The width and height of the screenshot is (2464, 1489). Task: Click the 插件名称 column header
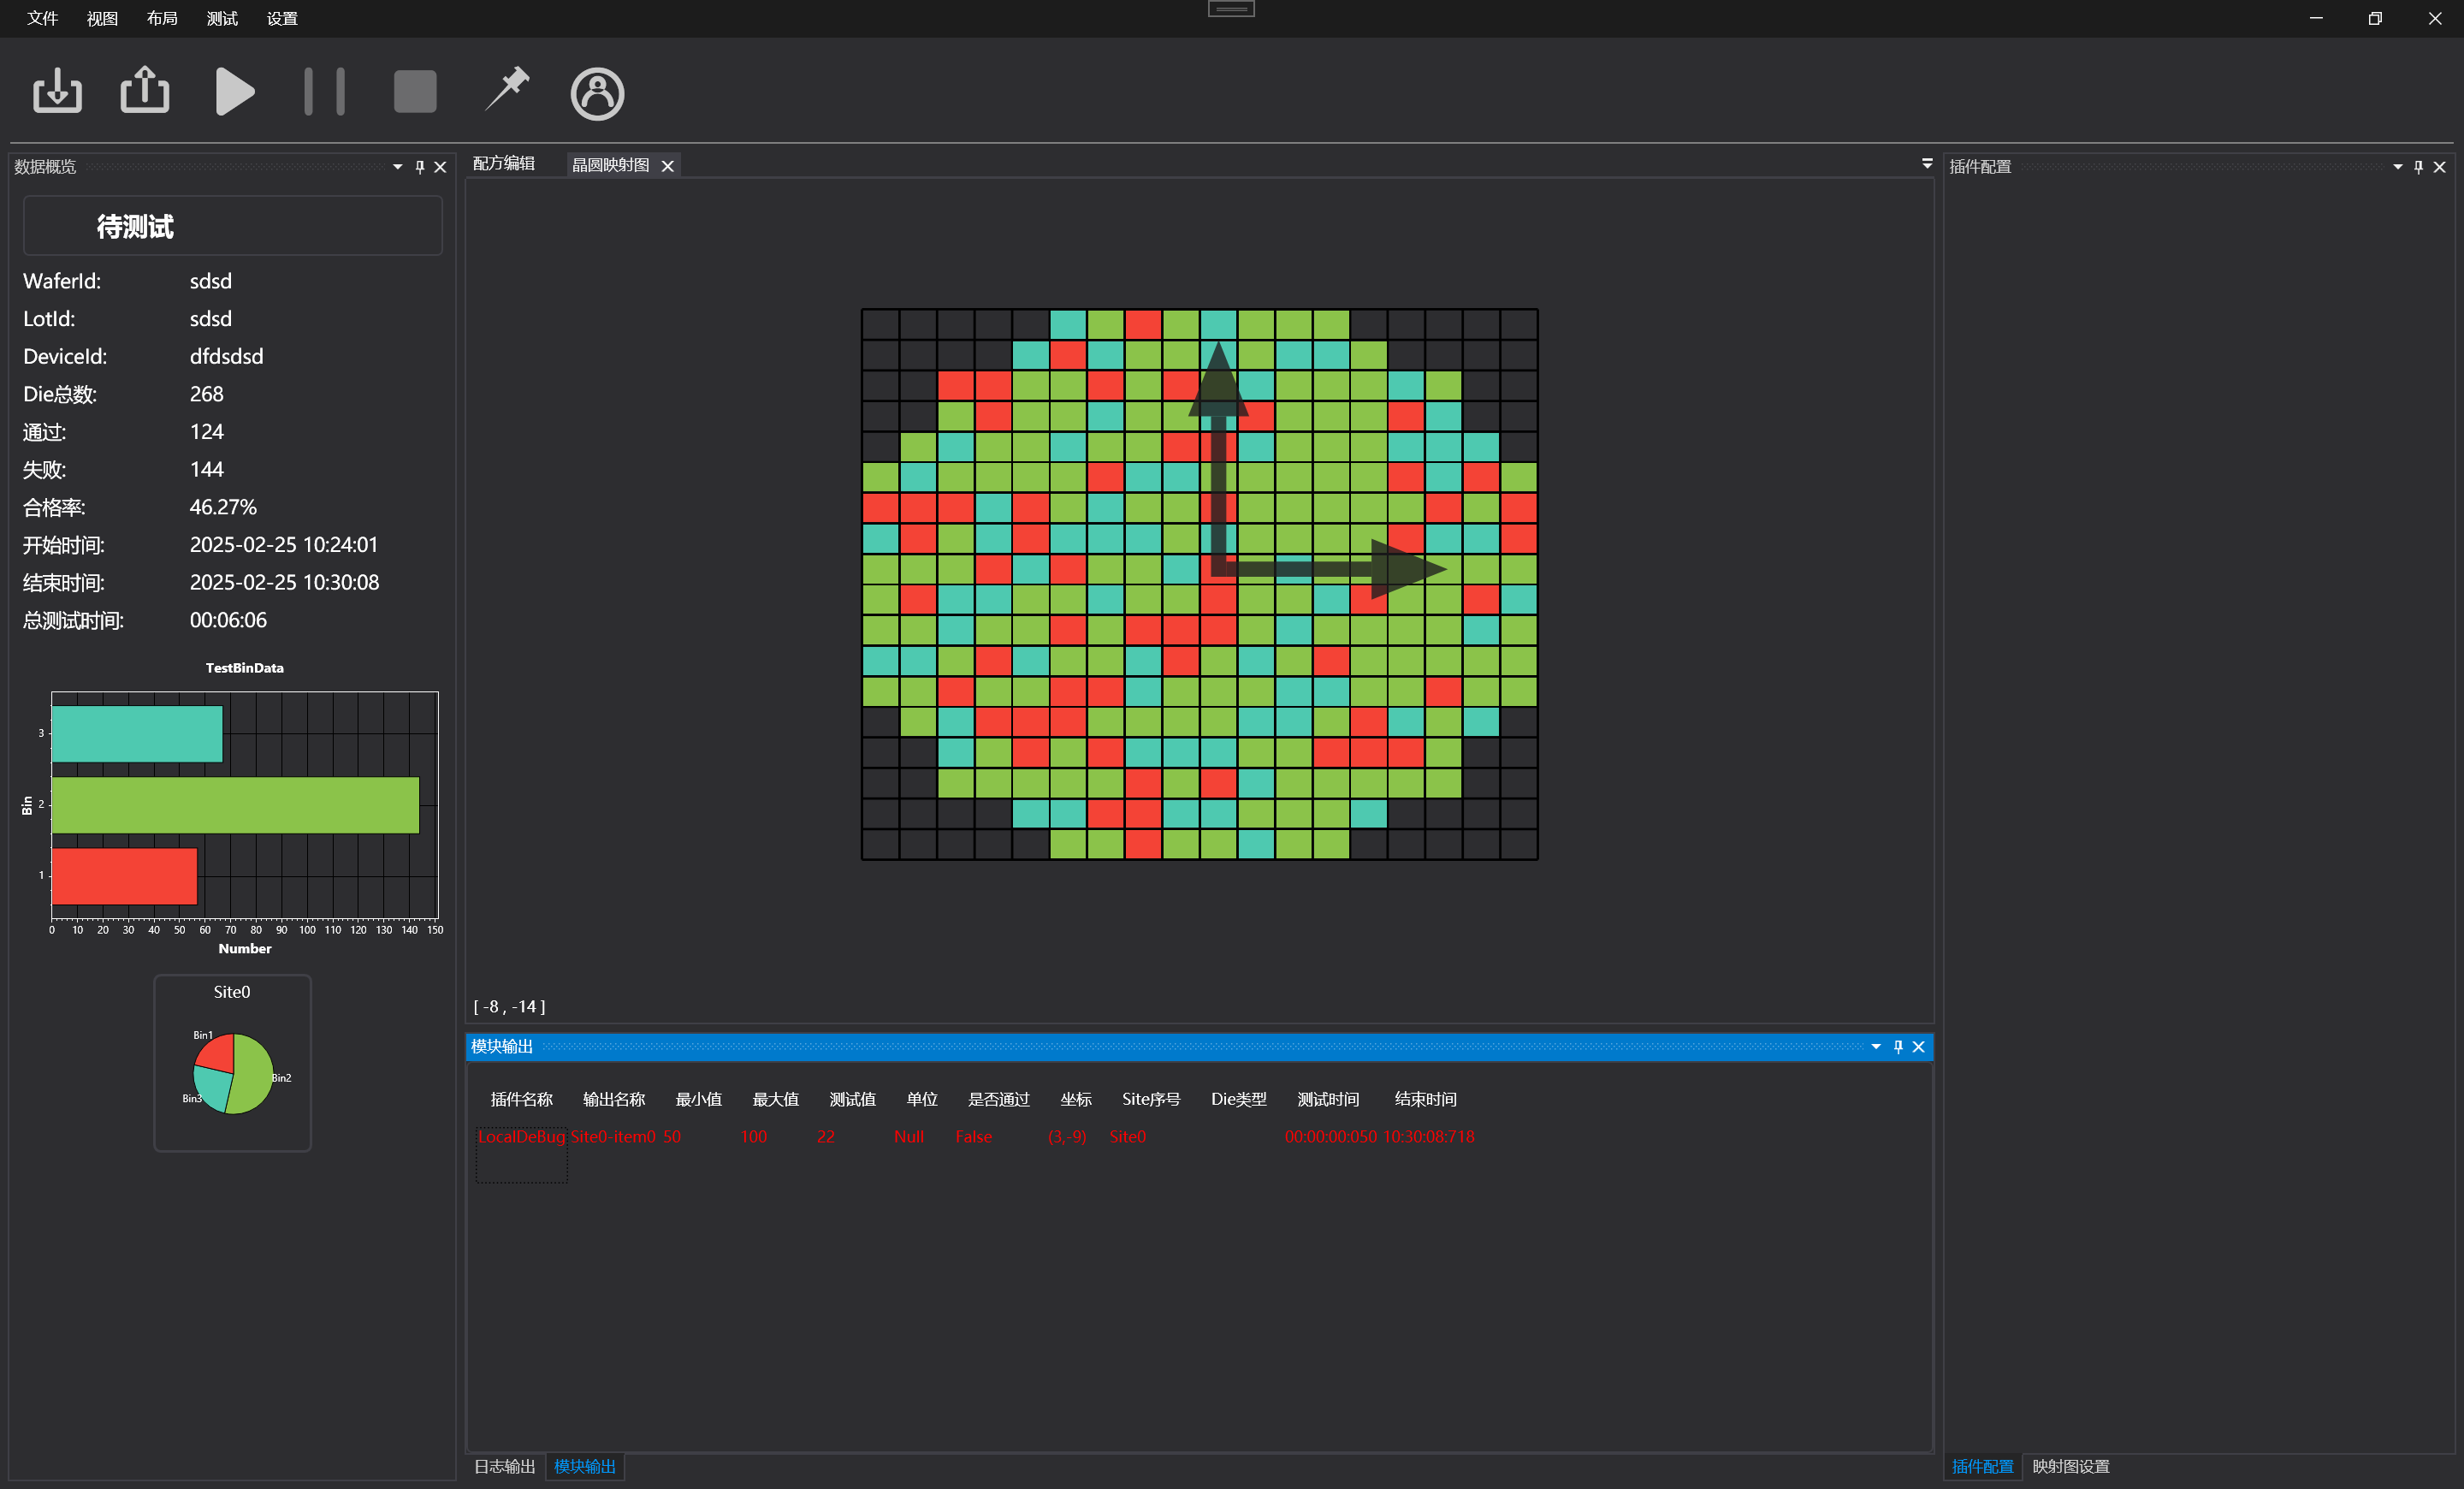tap(522, 1100)
